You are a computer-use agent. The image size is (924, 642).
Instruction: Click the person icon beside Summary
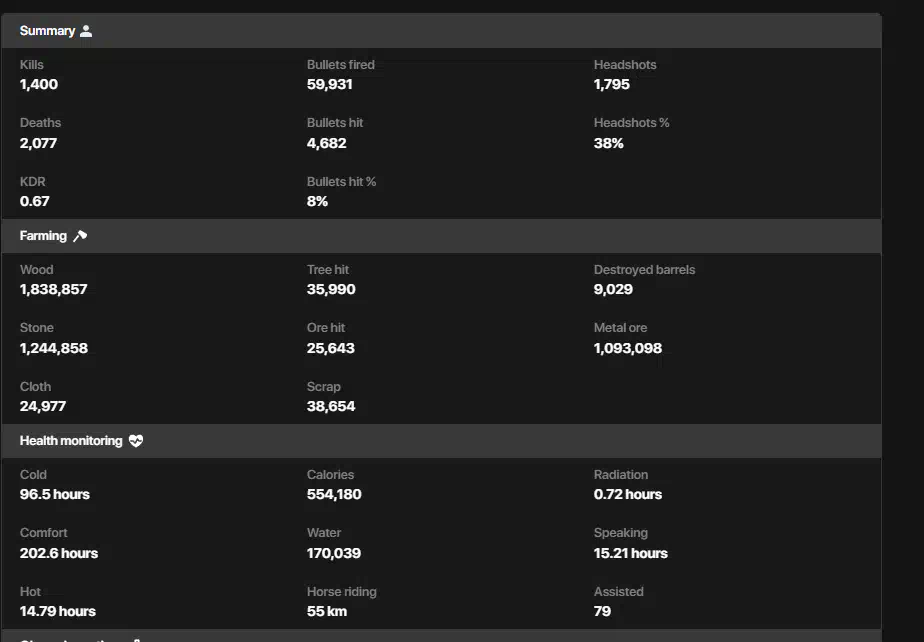click(86, 31)
